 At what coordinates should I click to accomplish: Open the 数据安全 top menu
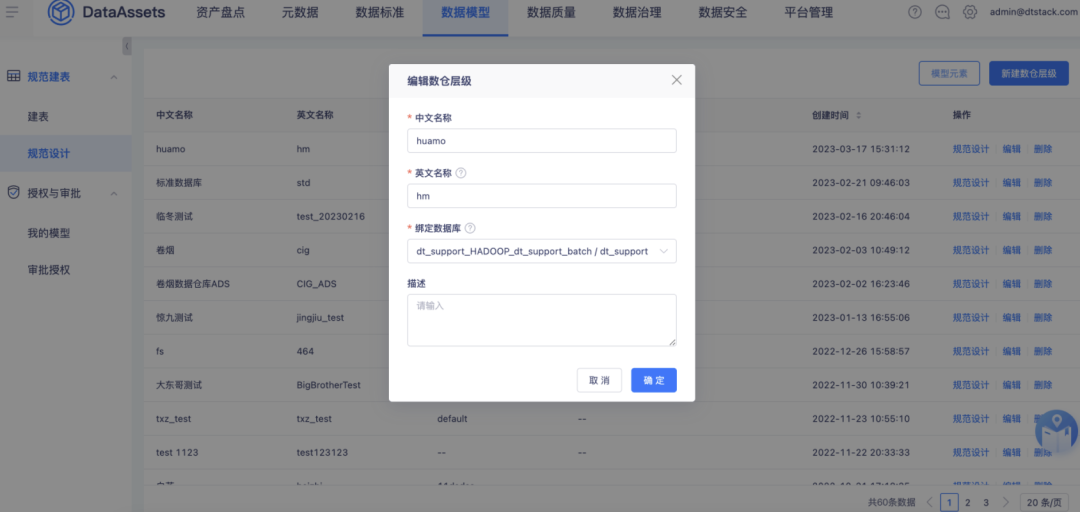click(723, 12)
